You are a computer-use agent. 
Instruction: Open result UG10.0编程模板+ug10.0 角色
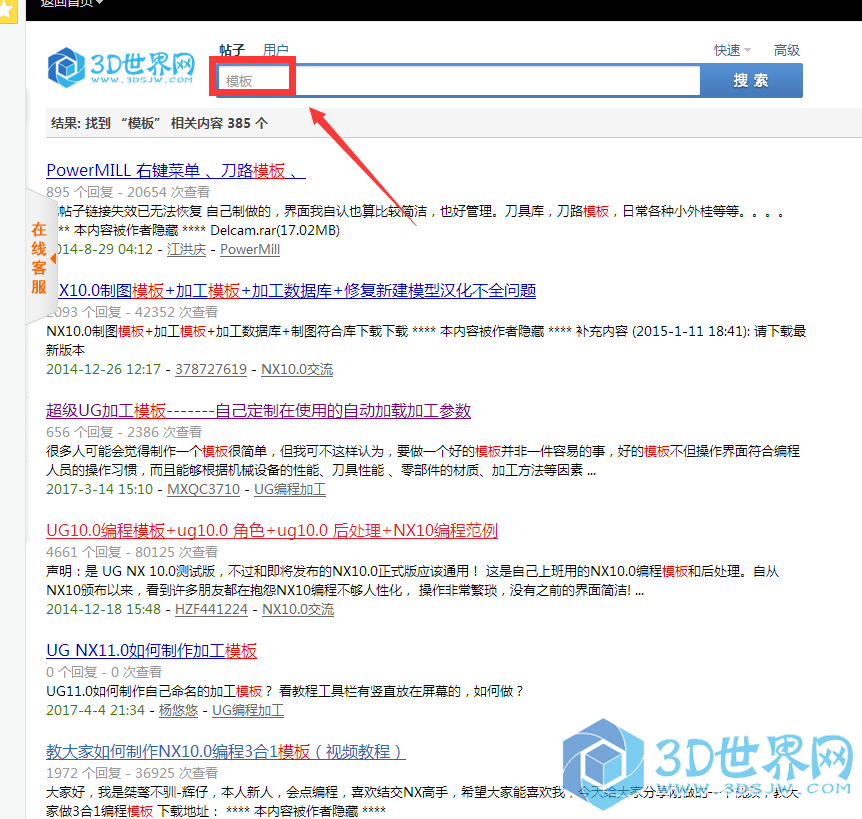(x=272, y=530)
